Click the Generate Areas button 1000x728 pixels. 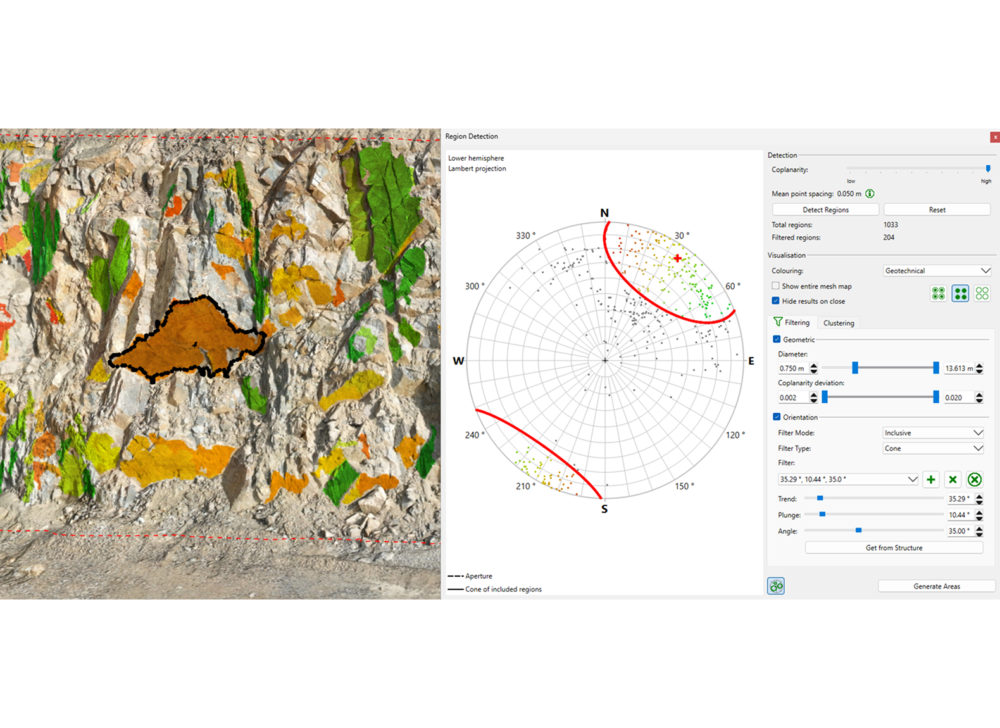(936, 586)
